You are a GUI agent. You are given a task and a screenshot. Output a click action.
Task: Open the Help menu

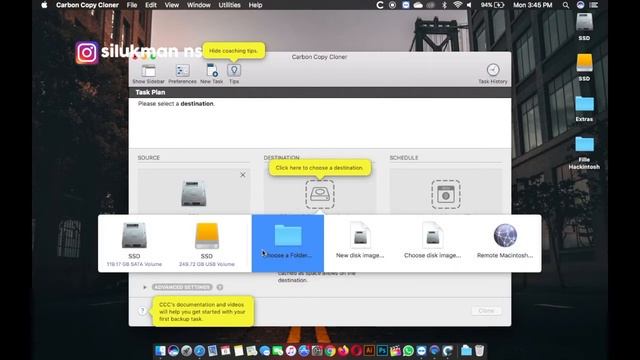[x=256, y=5]
